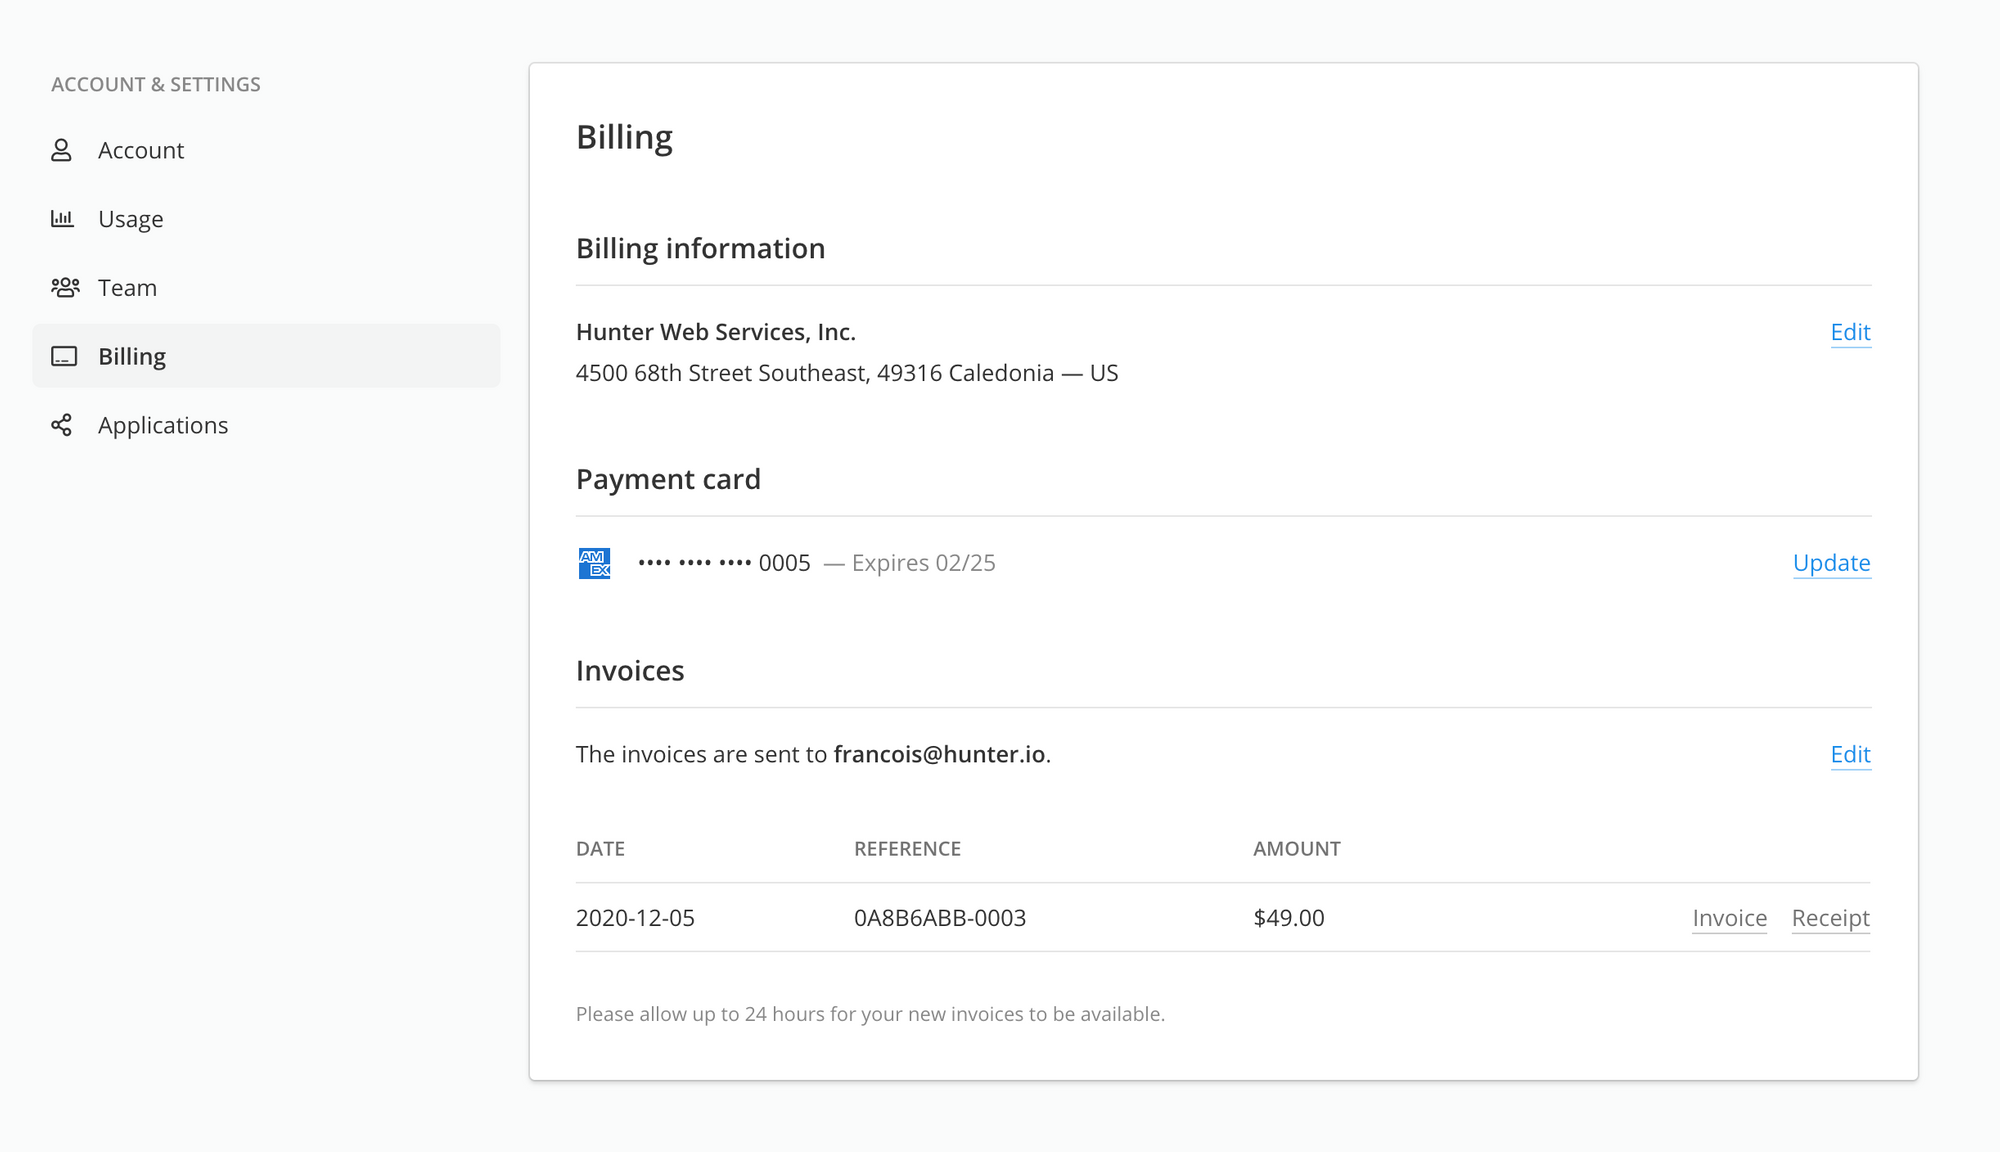
Task: Click the American Express card logo
Action: point(594,563)
